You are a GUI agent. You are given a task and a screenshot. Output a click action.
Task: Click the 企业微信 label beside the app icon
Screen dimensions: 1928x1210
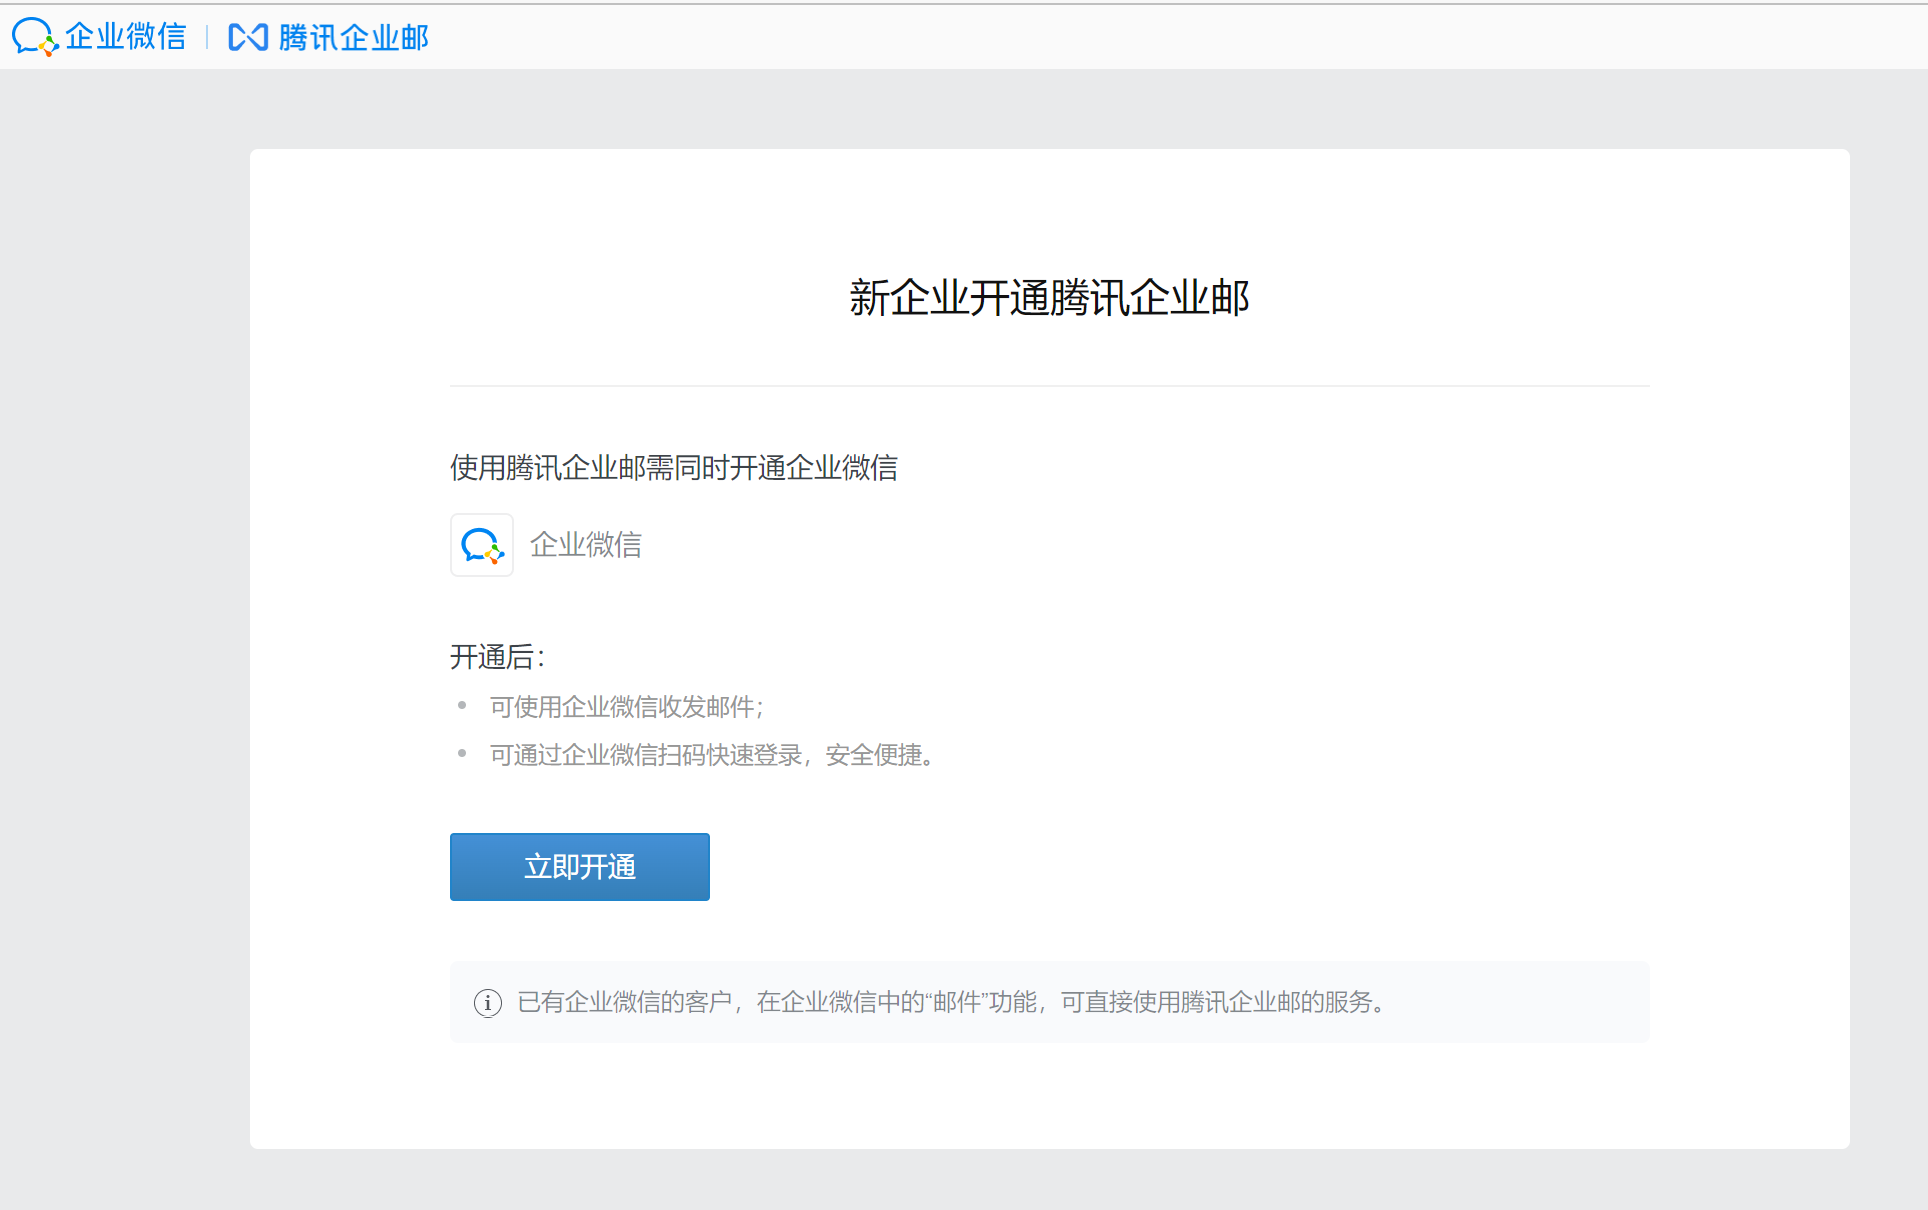586,545
